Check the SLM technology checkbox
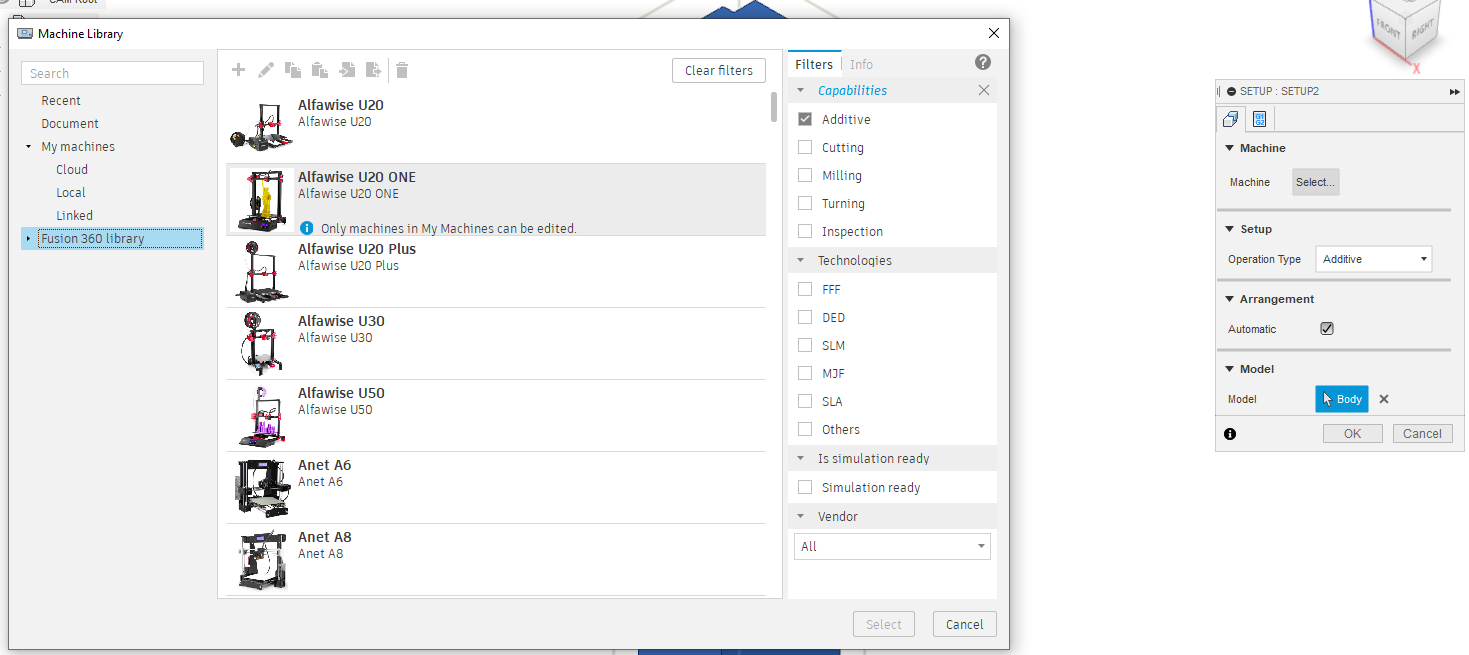The image size is (1469, 655). pos(805,345)
